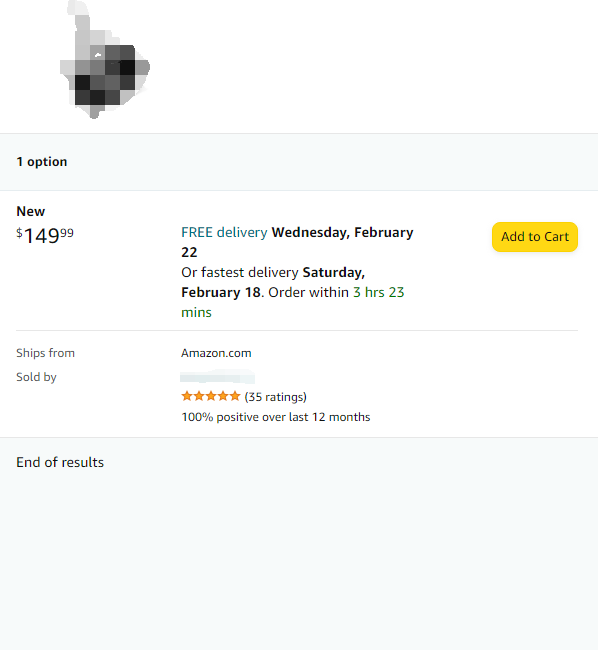Select the "Order within" text
Screen dimensions: 598x650
pyautogui.click(x=308, y=292)
